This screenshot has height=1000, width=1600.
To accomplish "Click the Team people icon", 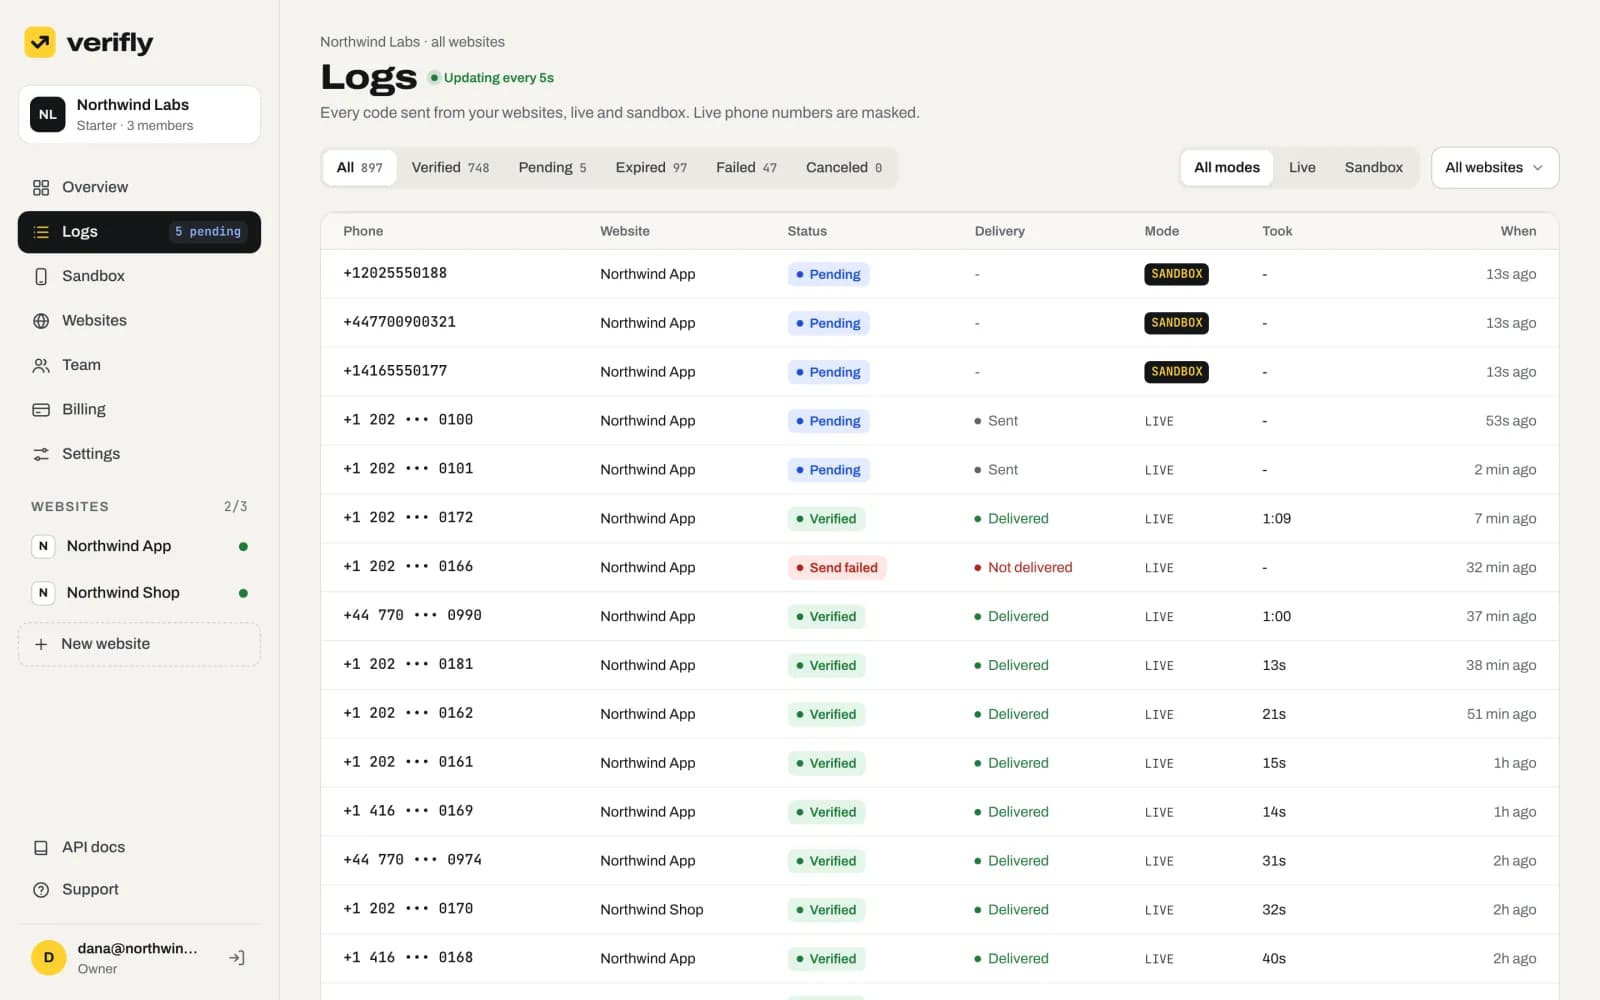I will tap(41, 366).
